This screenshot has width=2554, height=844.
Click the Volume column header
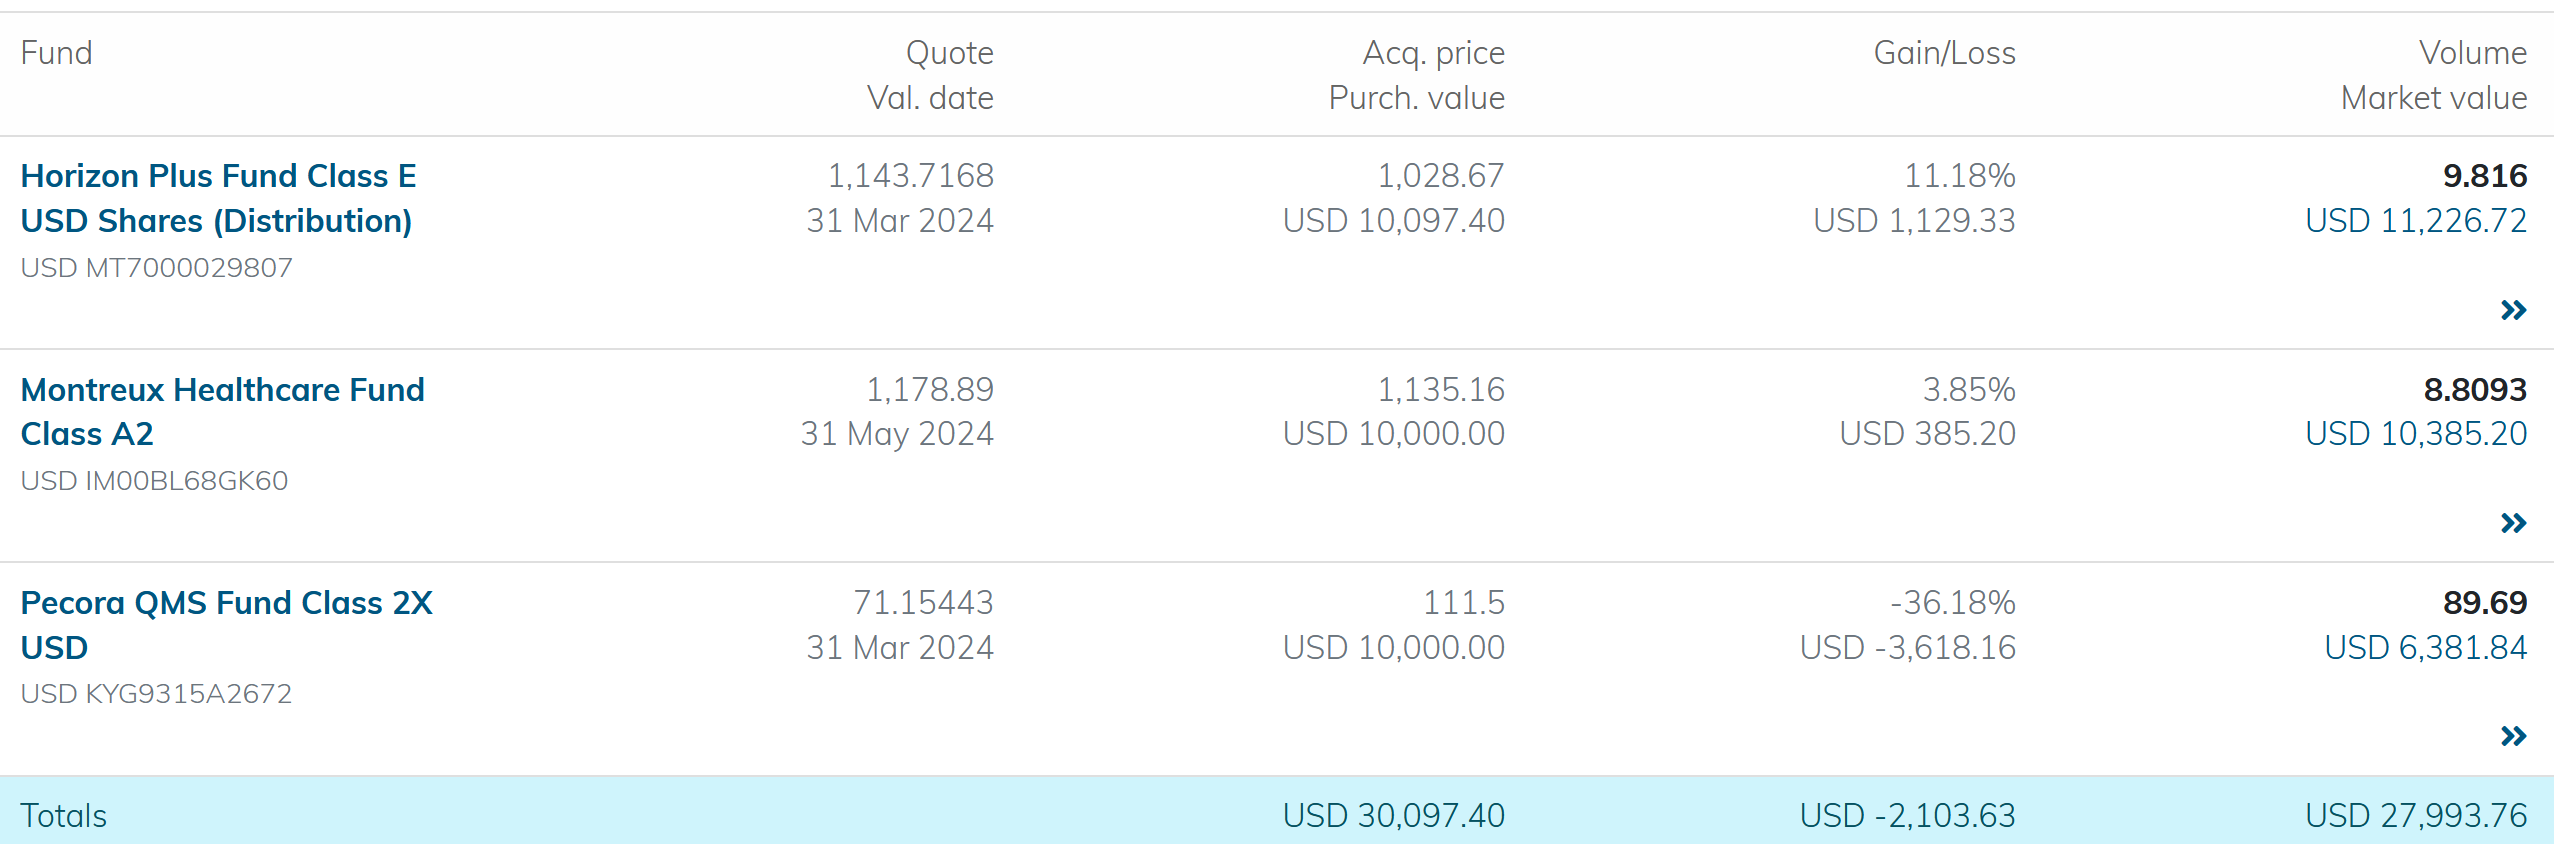point(2472,53)
